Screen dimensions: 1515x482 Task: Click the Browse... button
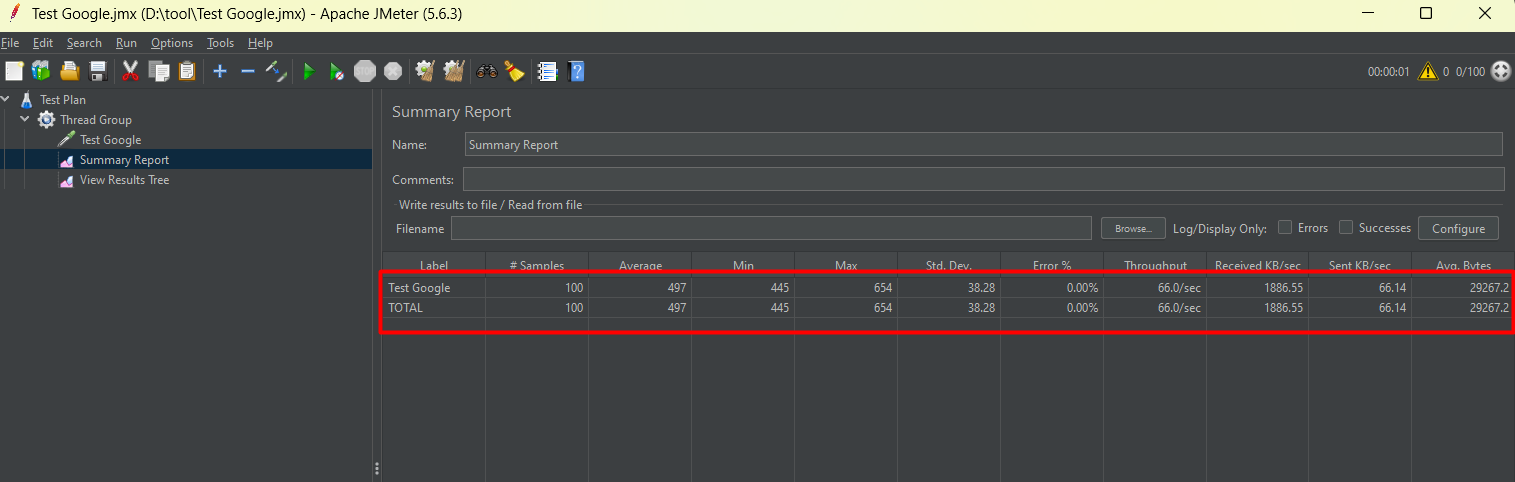pos(1133,228)
